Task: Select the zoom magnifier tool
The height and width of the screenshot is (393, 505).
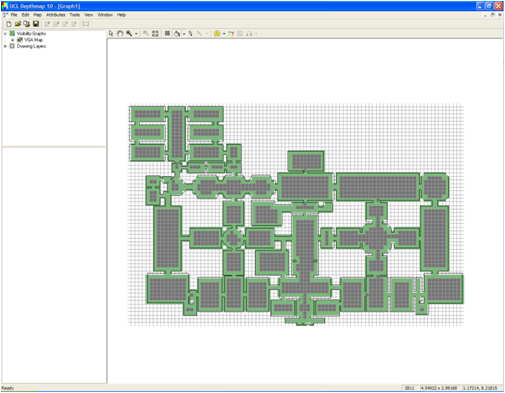Action: pos(129,33)
